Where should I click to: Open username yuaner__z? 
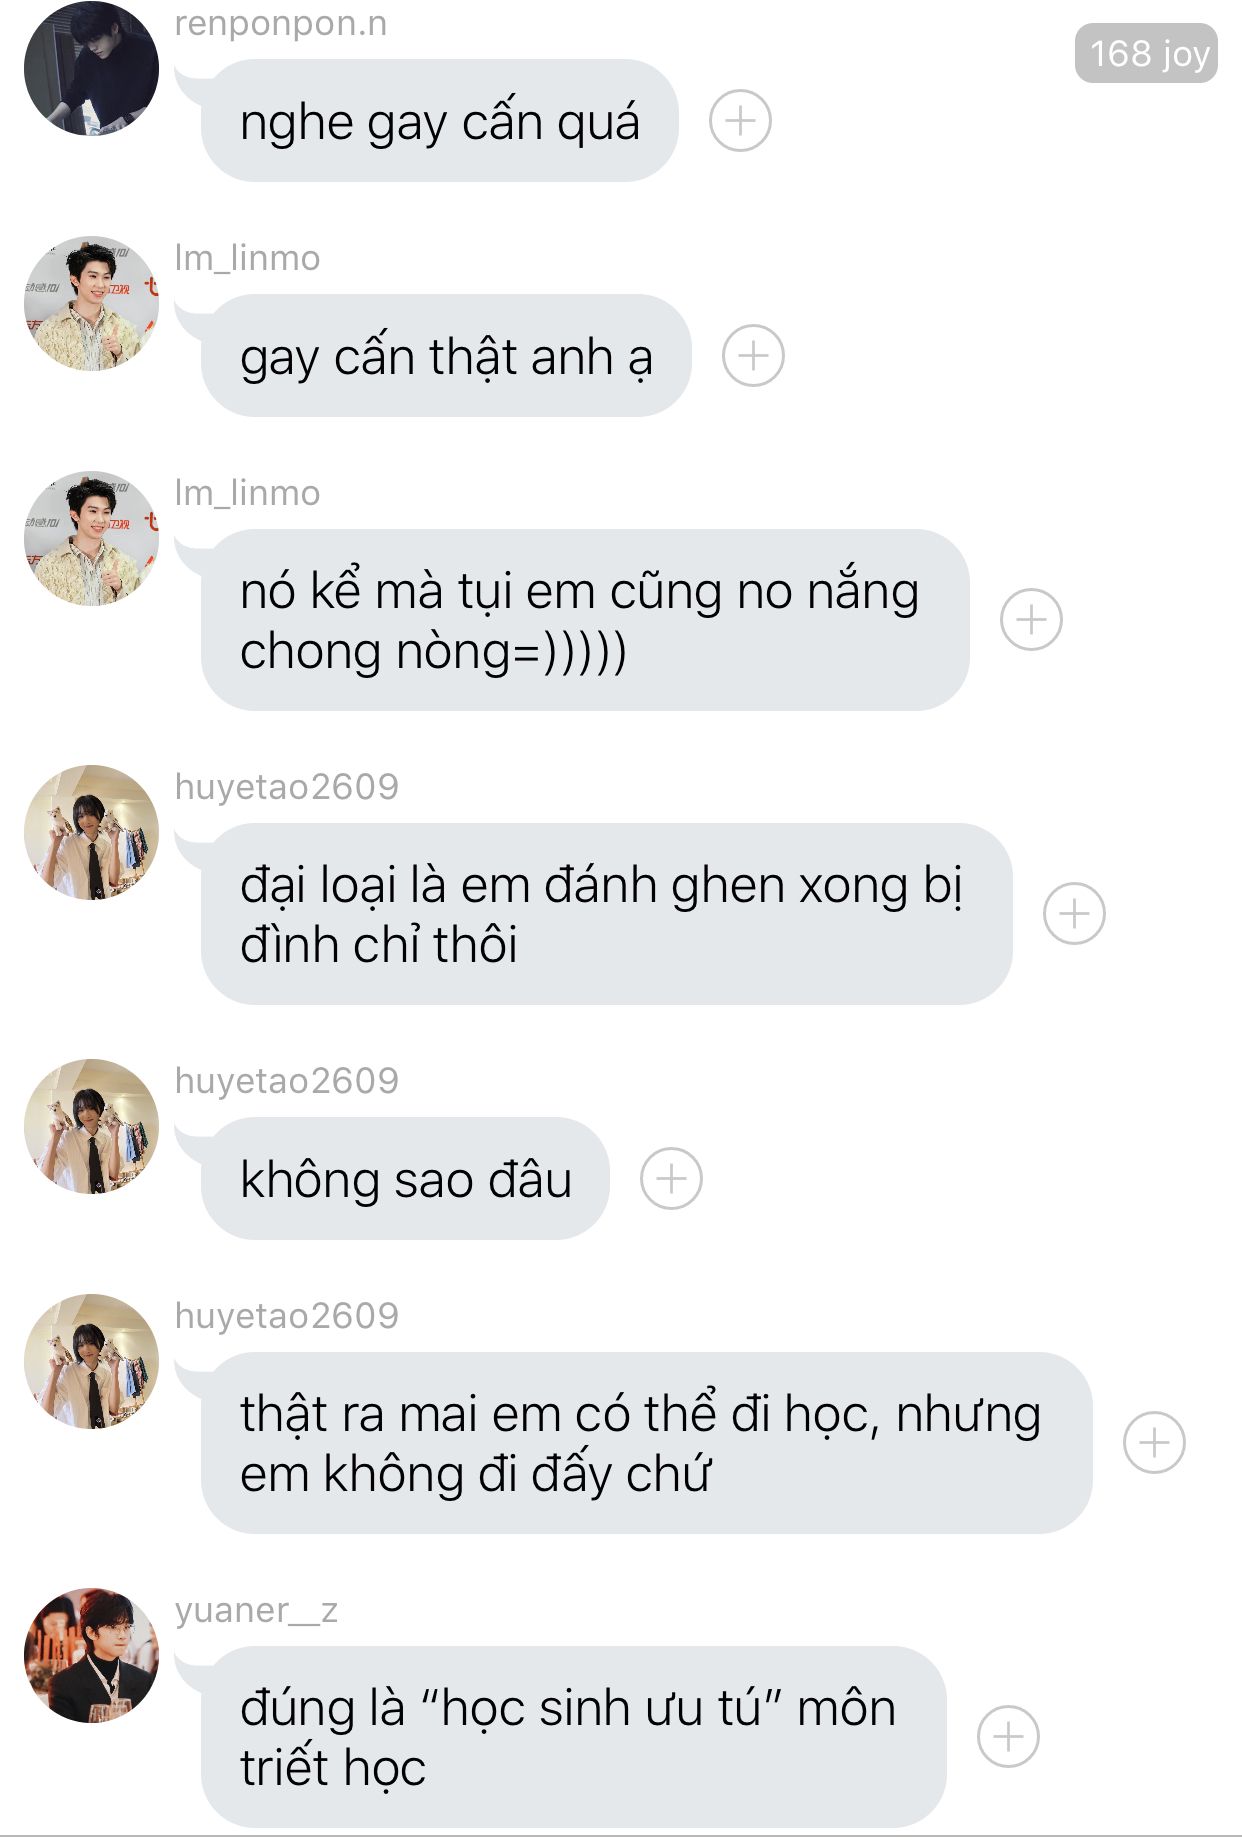pyautogui.click(x=256, y=1610)
